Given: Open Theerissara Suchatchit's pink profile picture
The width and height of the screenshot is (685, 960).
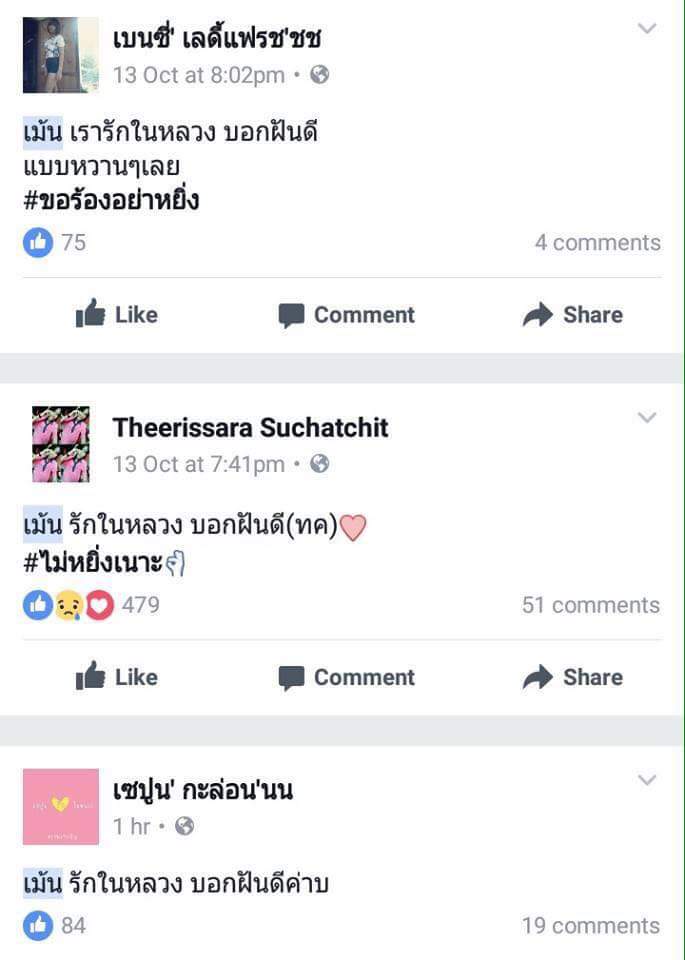Looking at the screenshot, I should (x=61, y=444).
